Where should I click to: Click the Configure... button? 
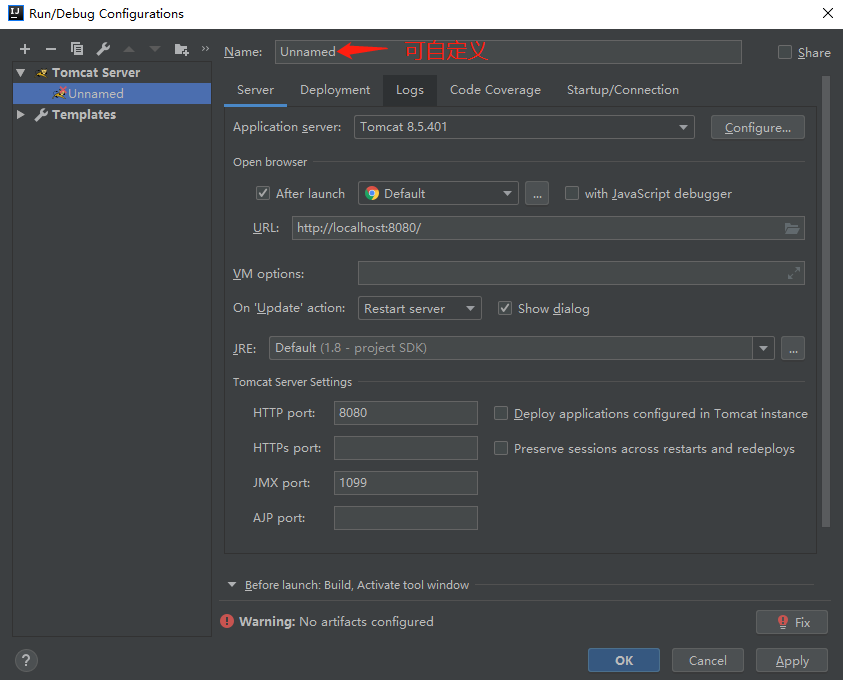758,127
